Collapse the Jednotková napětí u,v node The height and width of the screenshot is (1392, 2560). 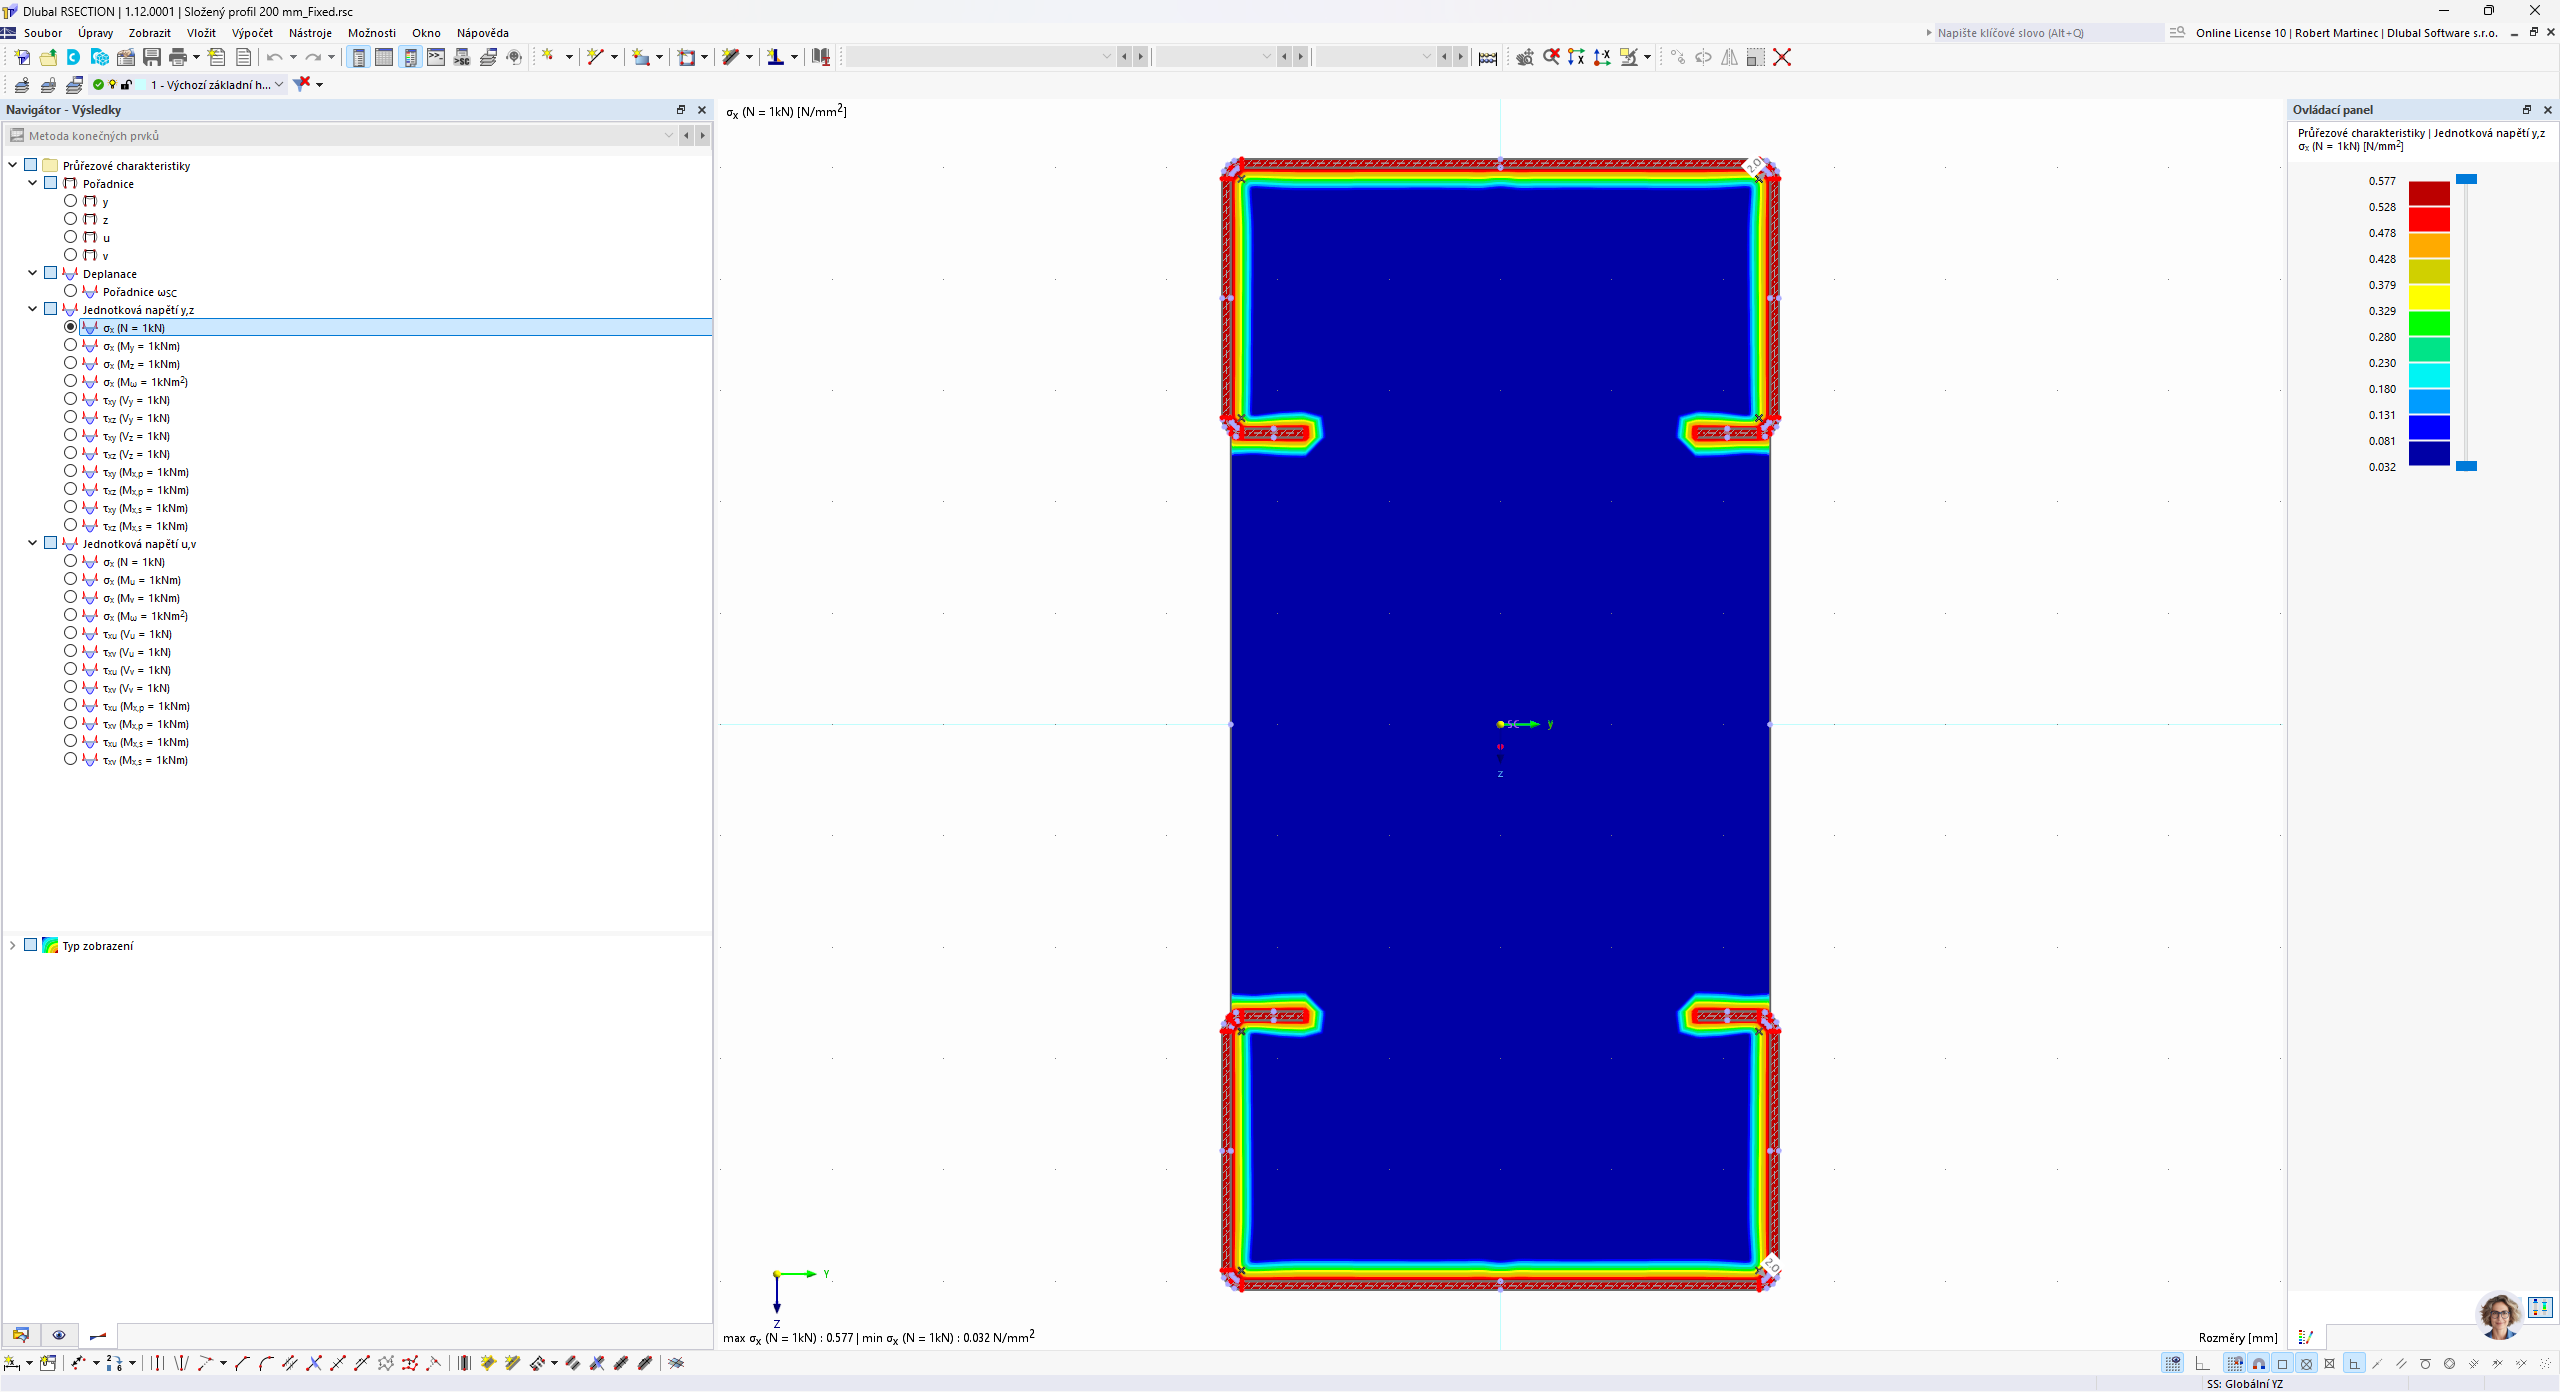(32, 543)
